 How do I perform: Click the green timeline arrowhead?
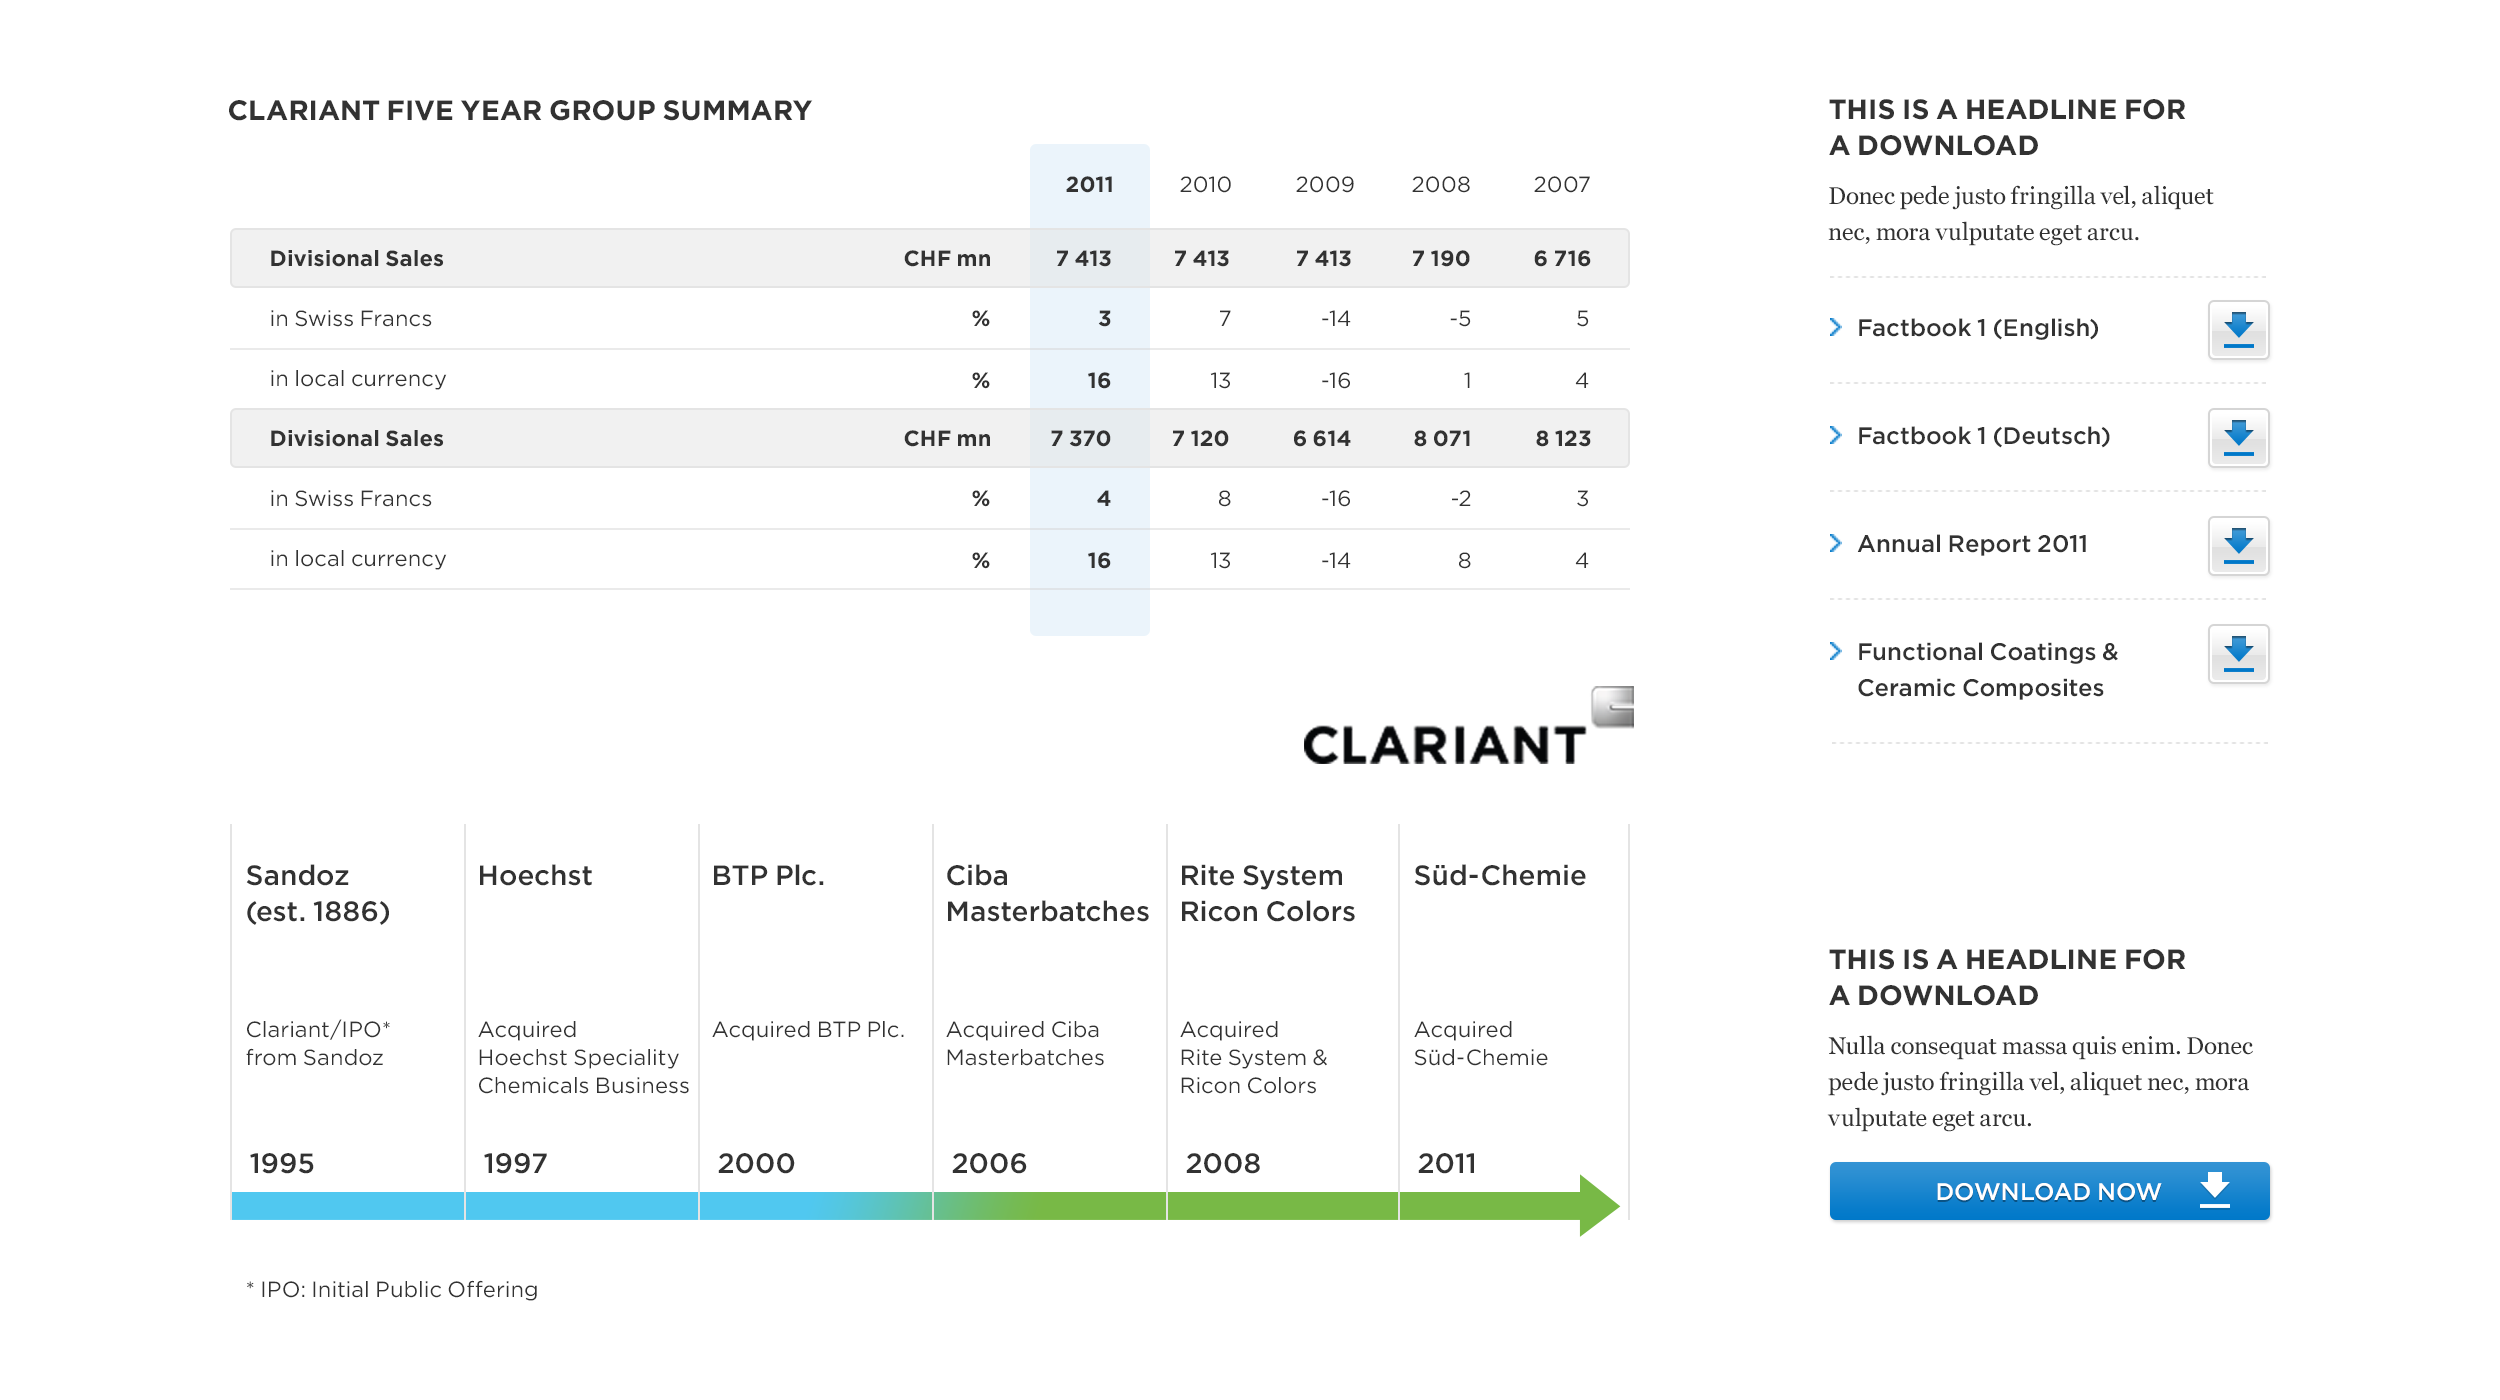point(1598,1205)
